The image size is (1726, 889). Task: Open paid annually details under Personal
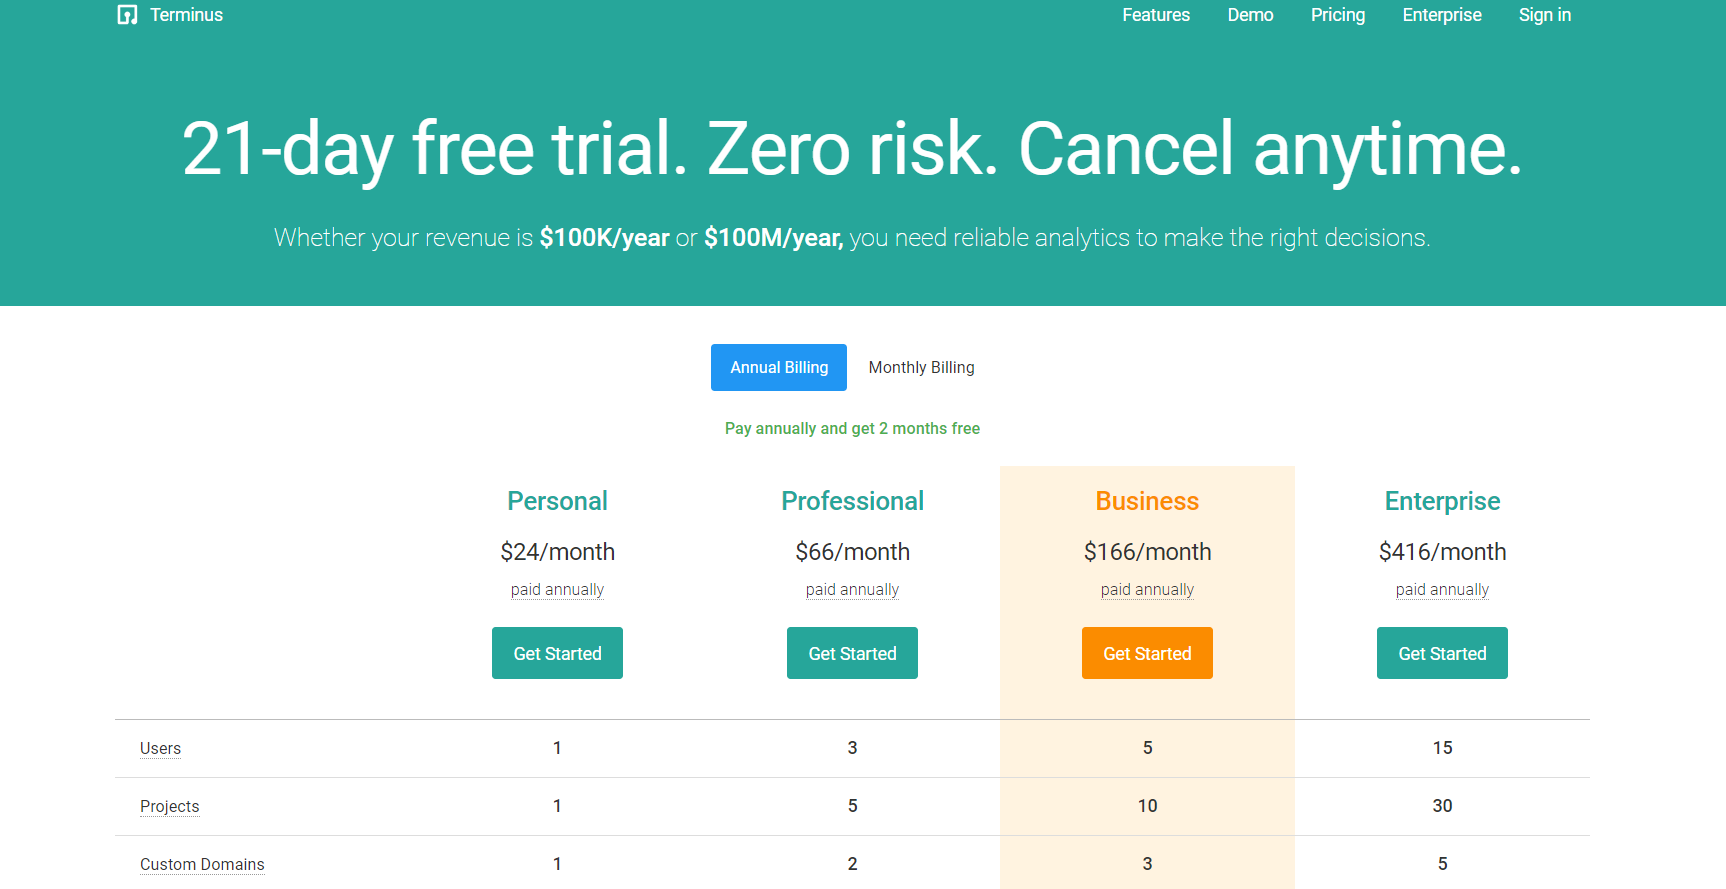click(557, 589)
